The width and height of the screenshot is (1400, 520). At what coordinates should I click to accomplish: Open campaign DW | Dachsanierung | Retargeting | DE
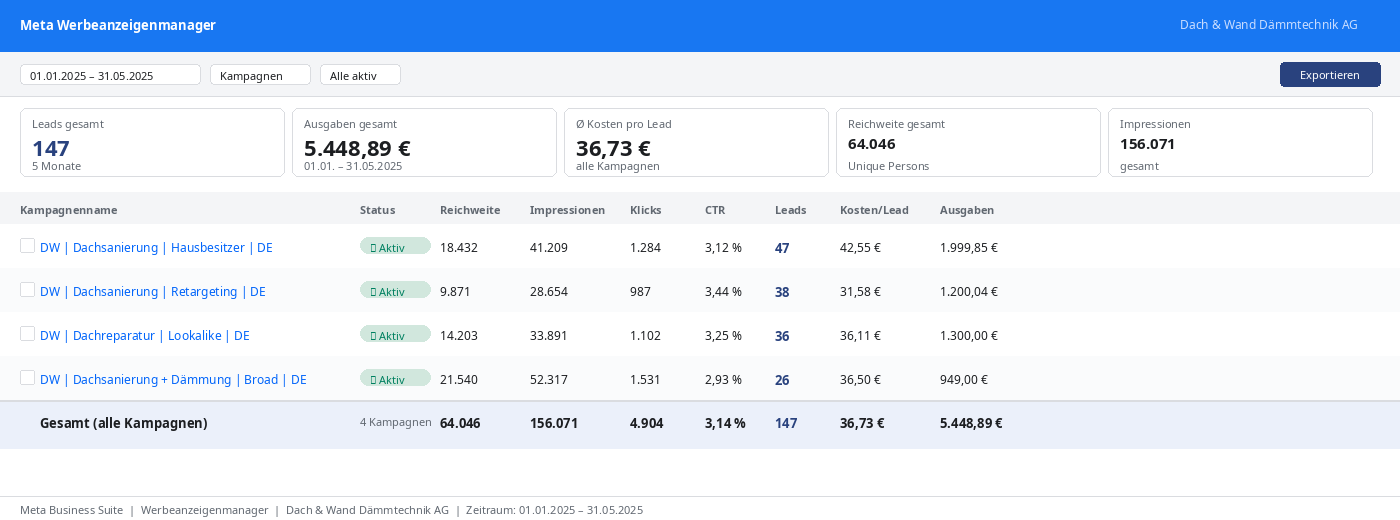pyautogui.click(x=153, y=292)
